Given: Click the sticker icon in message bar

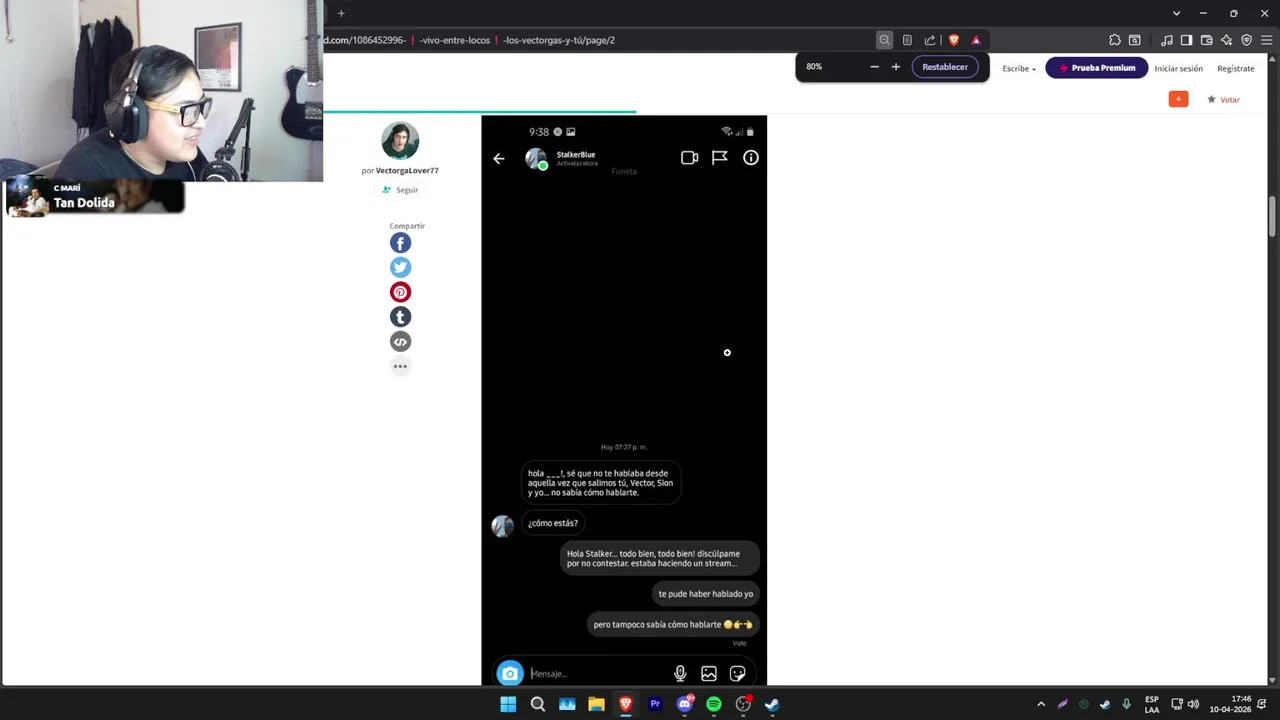Looking at the screenshot, I should [738, 673].
